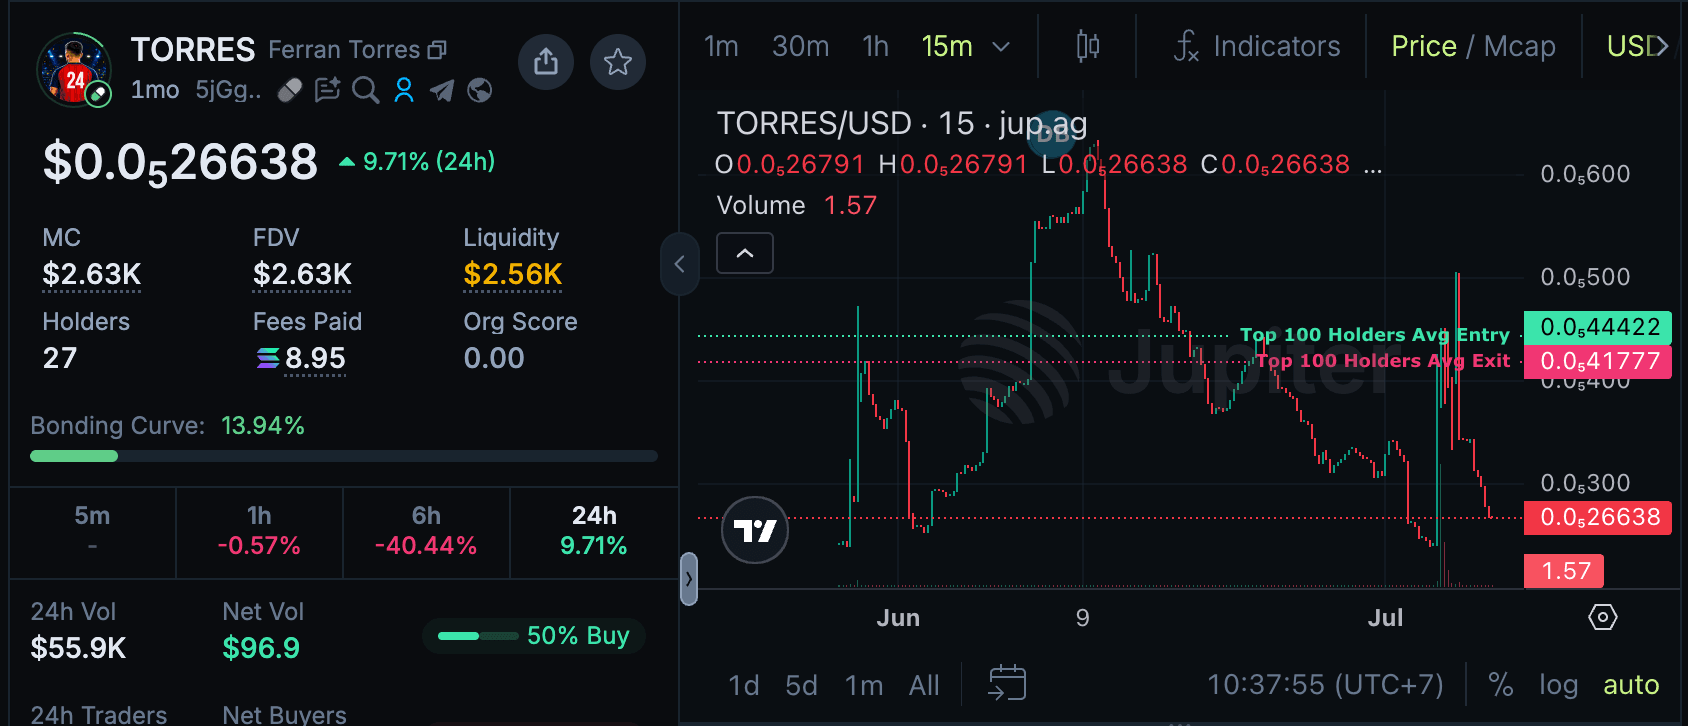Open the Indicators menu
Image resolution: width=1688 pixels, height=726 pixels.
click(1257, 46)
